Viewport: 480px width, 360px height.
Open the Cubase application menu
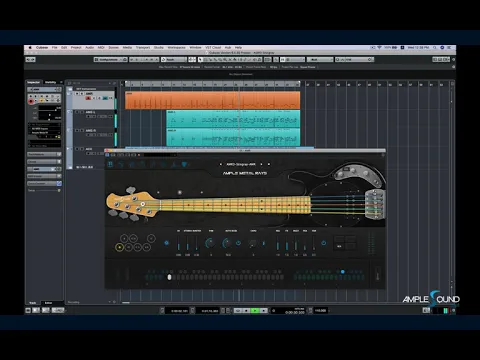(x=42, y=48)
